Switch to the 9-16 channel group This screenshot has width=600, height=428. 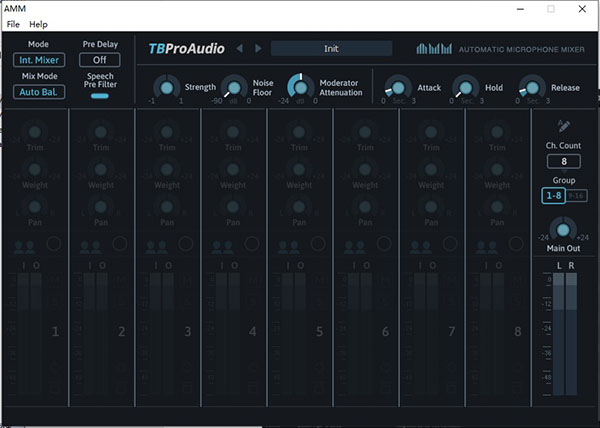coord(575,196)
